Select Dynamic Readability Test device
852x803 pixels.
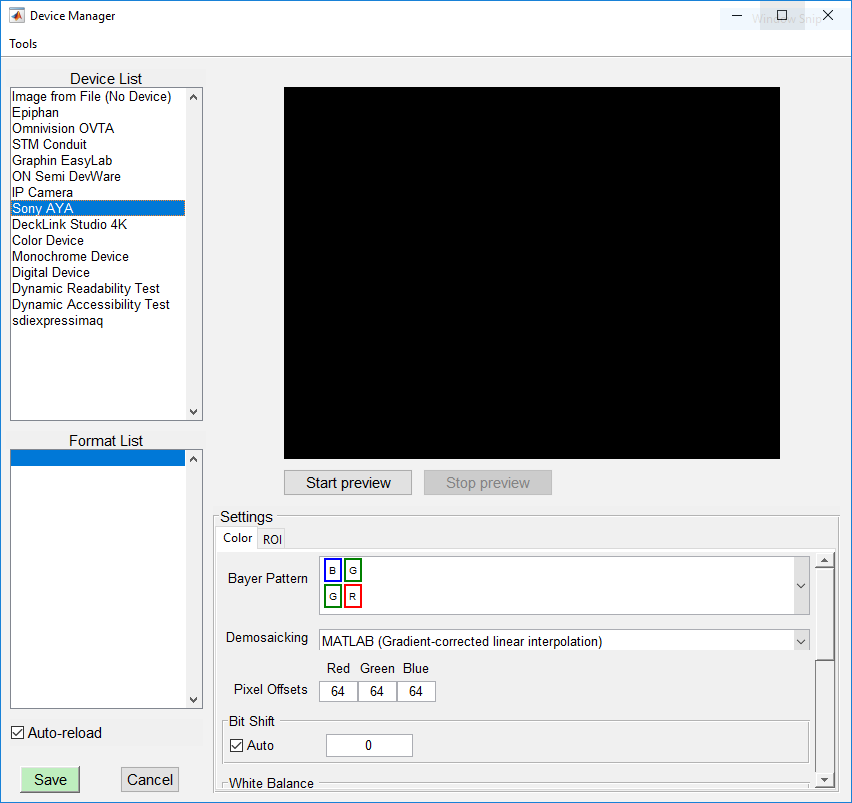tap(98, 288)
